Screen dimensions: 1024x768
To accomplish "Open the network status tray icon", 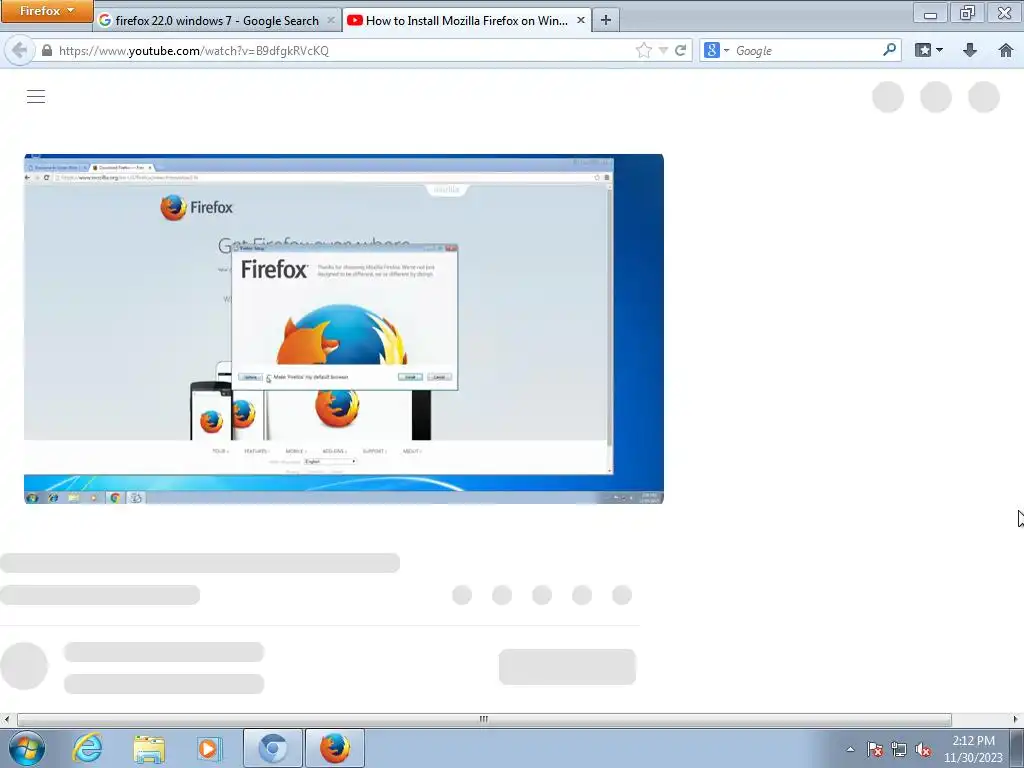I will pyautogui.click(x=899, y=749).
